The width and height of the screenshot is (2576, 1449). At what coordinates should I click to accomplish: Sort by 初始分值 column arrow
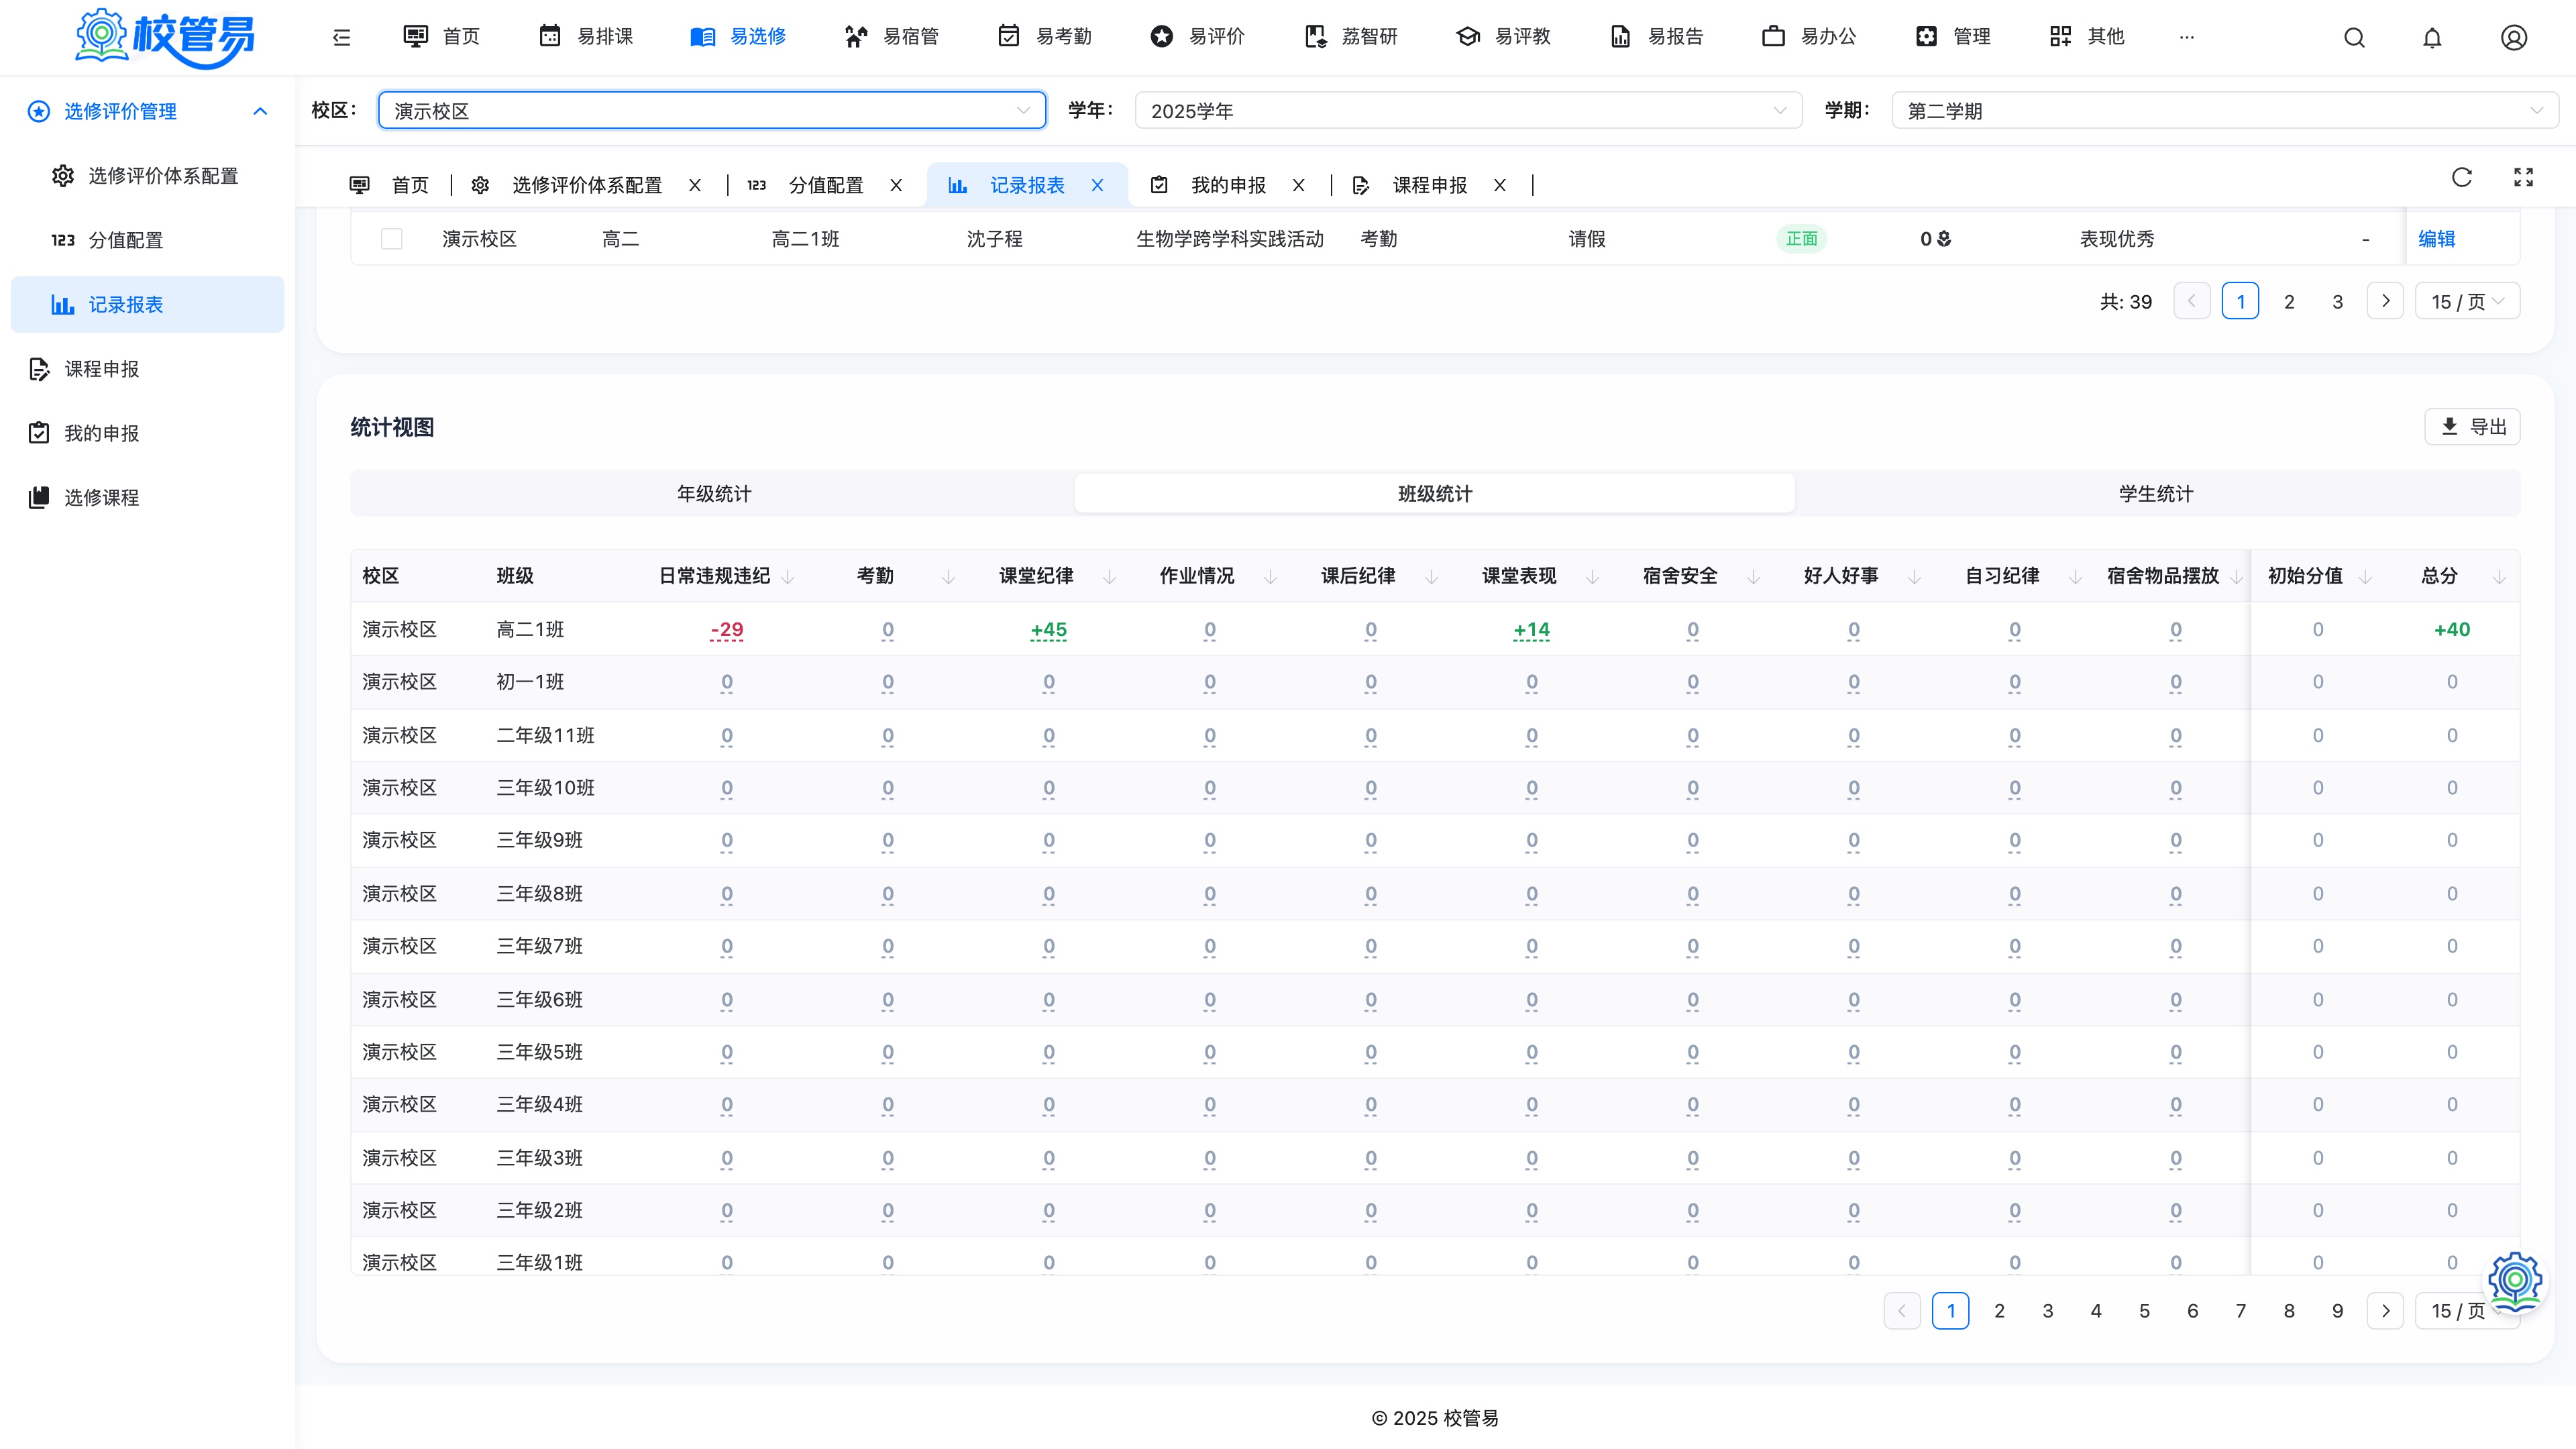click(x=2365, y=576)
